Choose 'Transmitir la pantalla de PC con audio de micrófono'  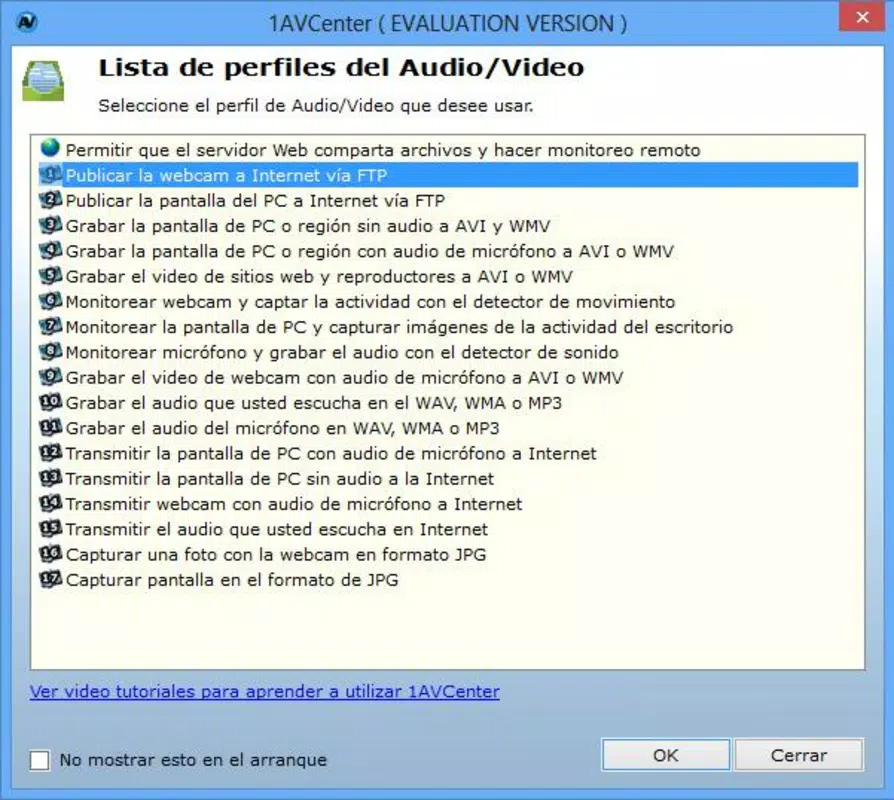[x=331, y=453]
